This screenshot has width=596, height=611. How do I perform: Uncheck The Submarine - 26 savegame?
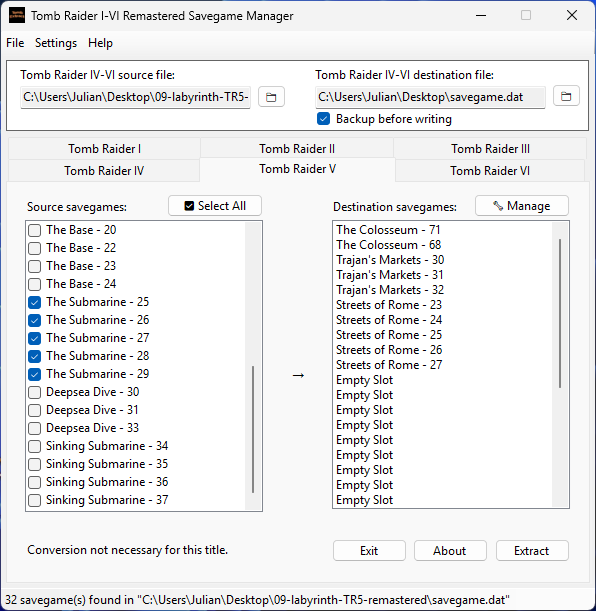tap(35, 320)
